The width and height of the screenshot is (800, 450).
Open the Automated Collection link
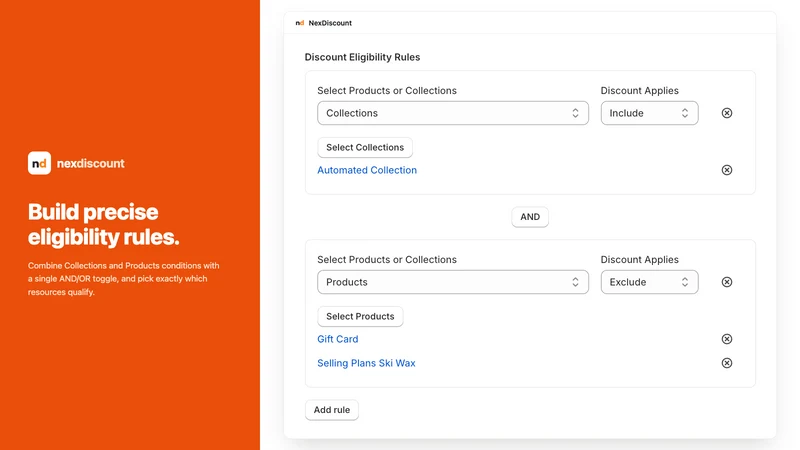coord(367,170)
